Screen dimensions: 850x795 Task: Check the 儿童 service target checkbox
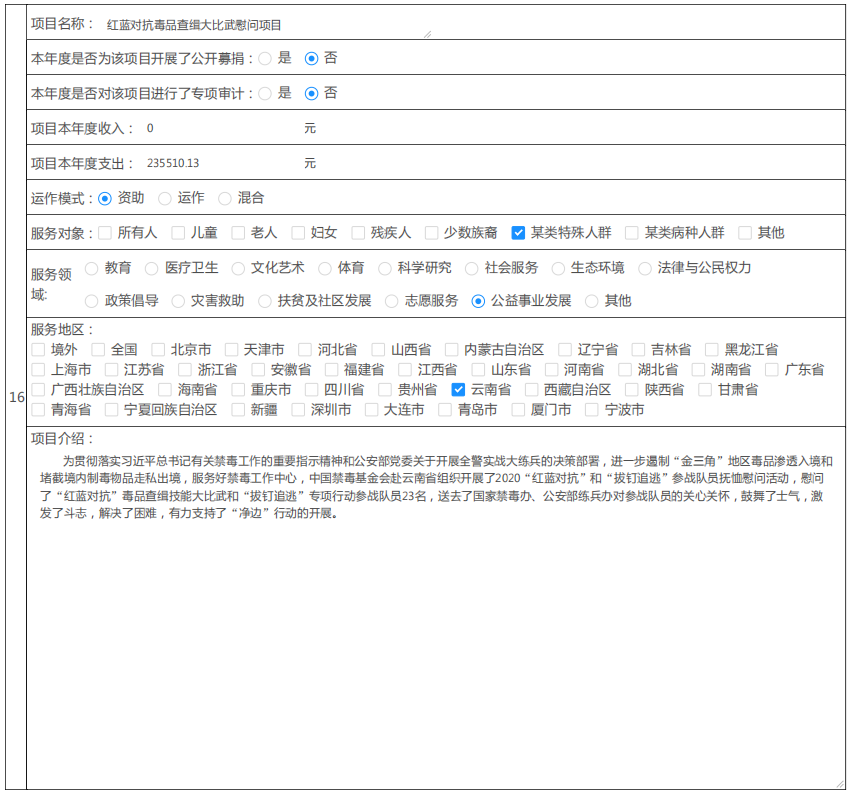point(178,233)
